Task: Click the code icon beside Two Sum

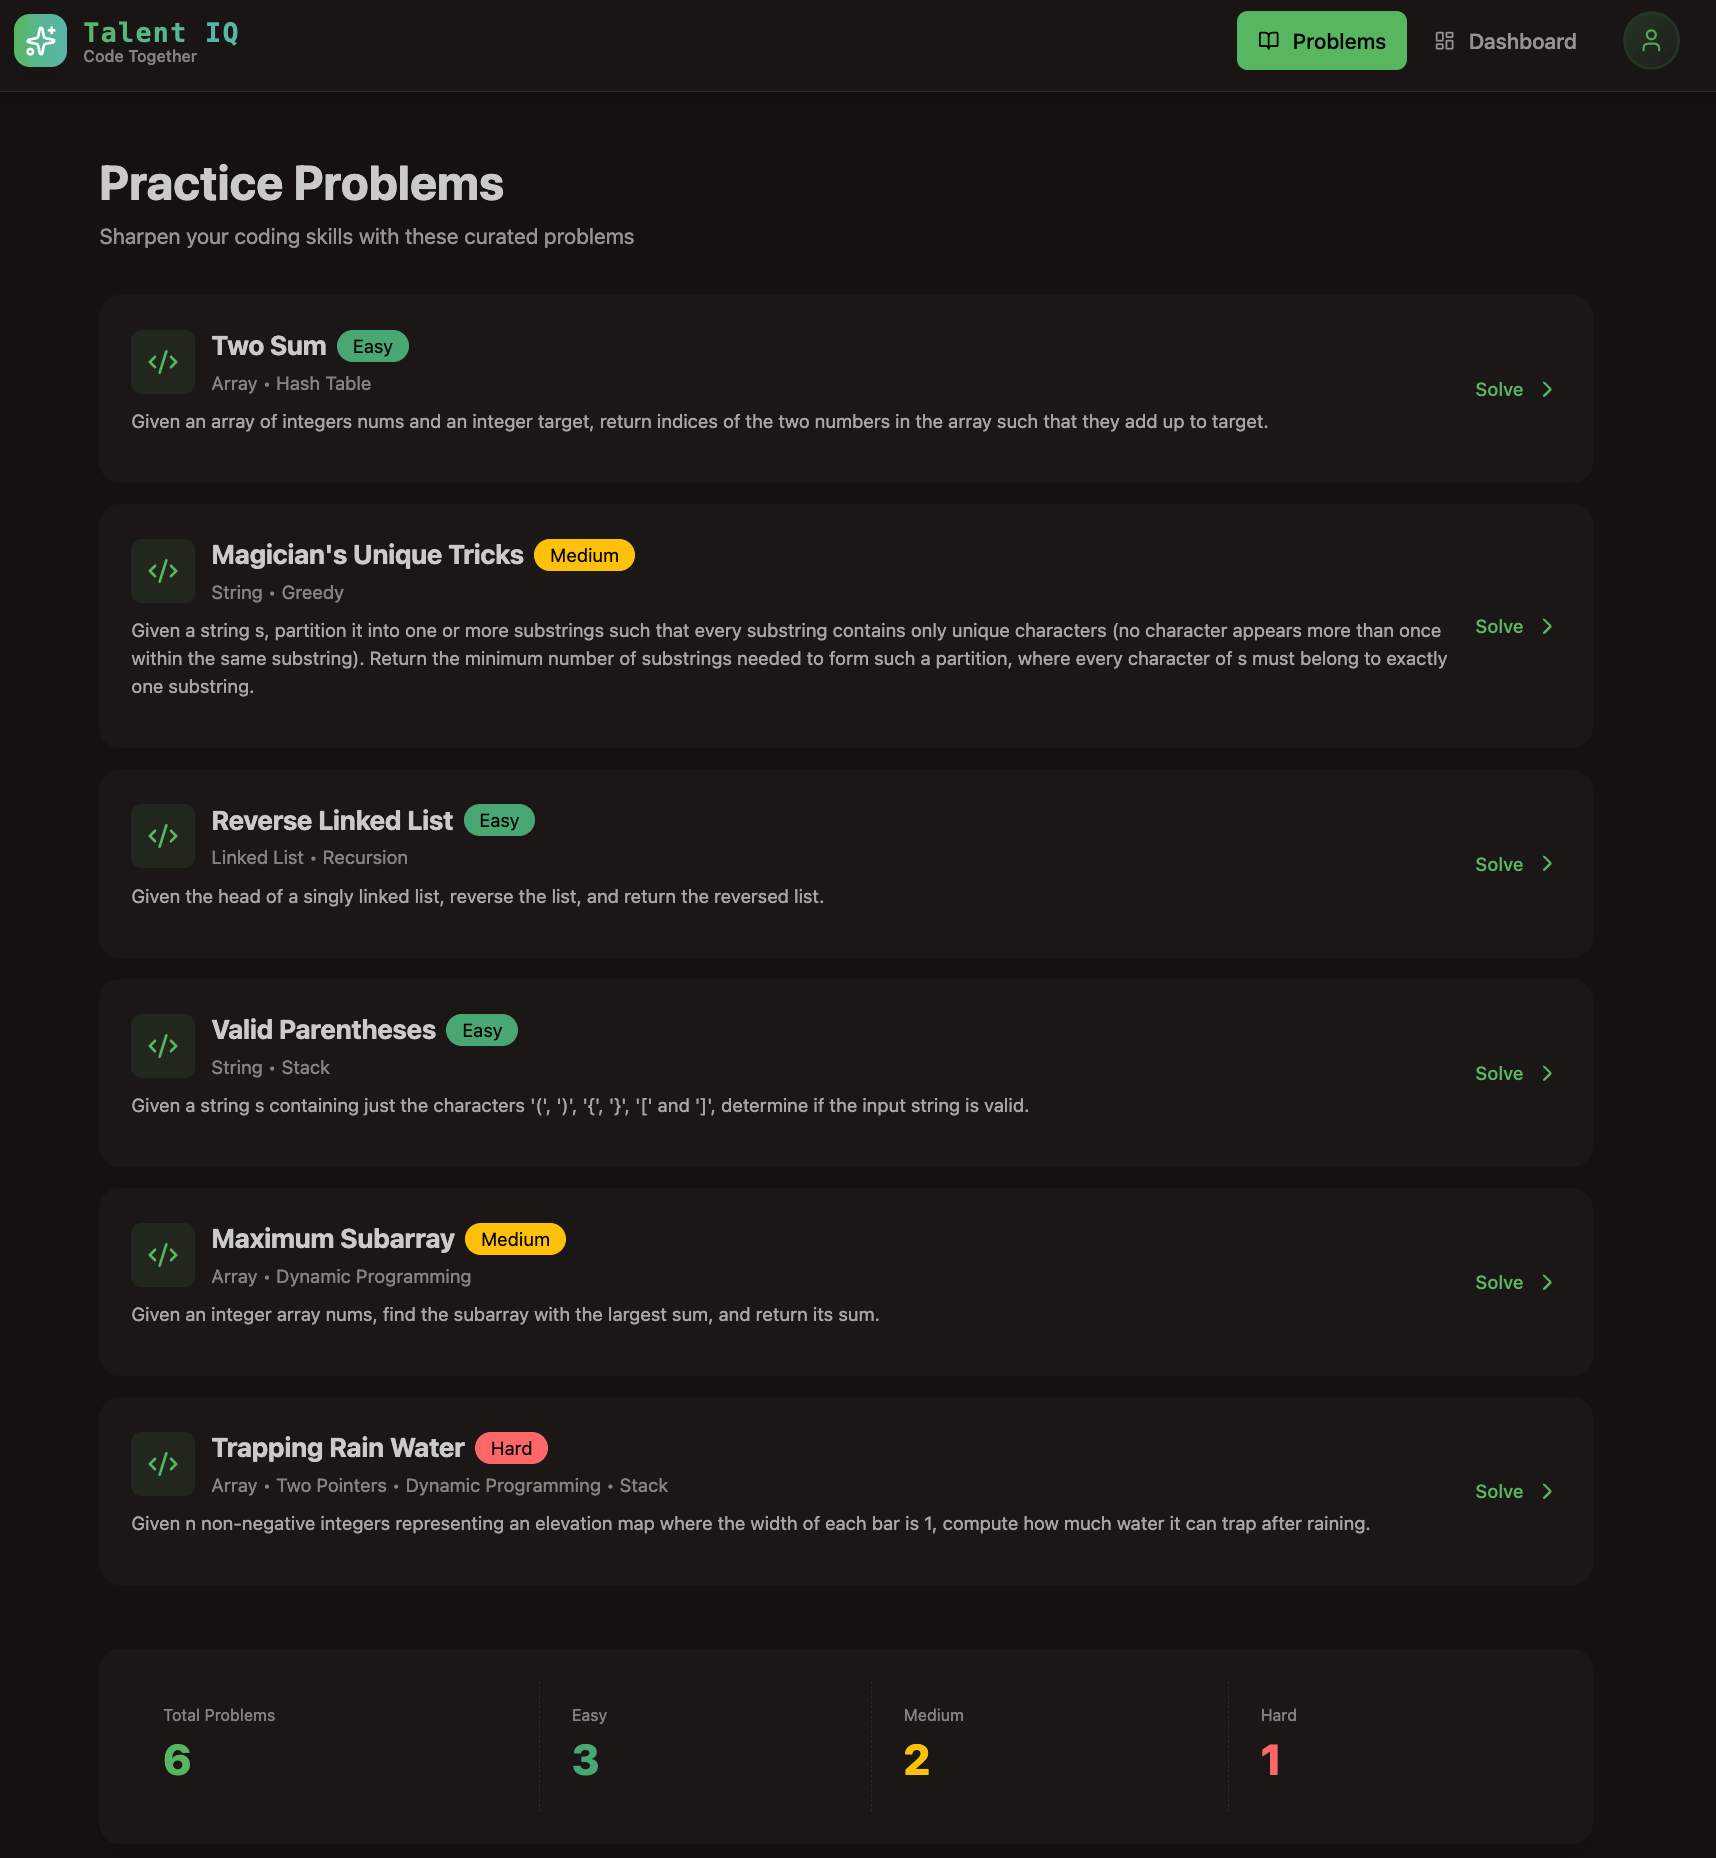Action: (x=163, y=362)
